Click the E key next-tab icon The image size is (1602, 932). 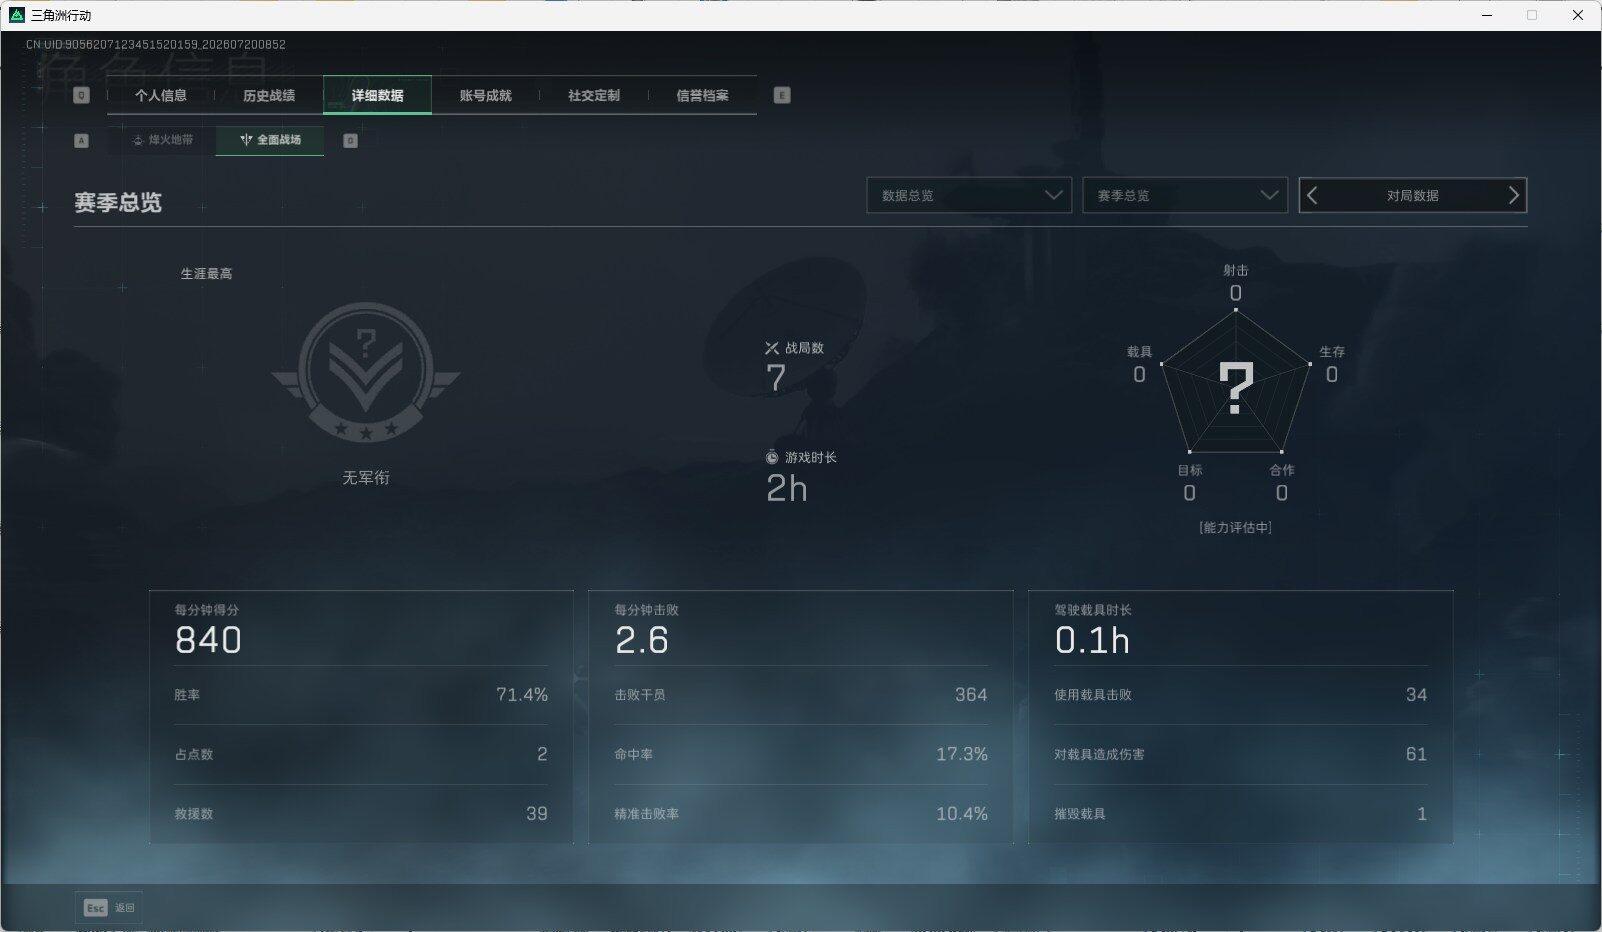click(782, 95)
